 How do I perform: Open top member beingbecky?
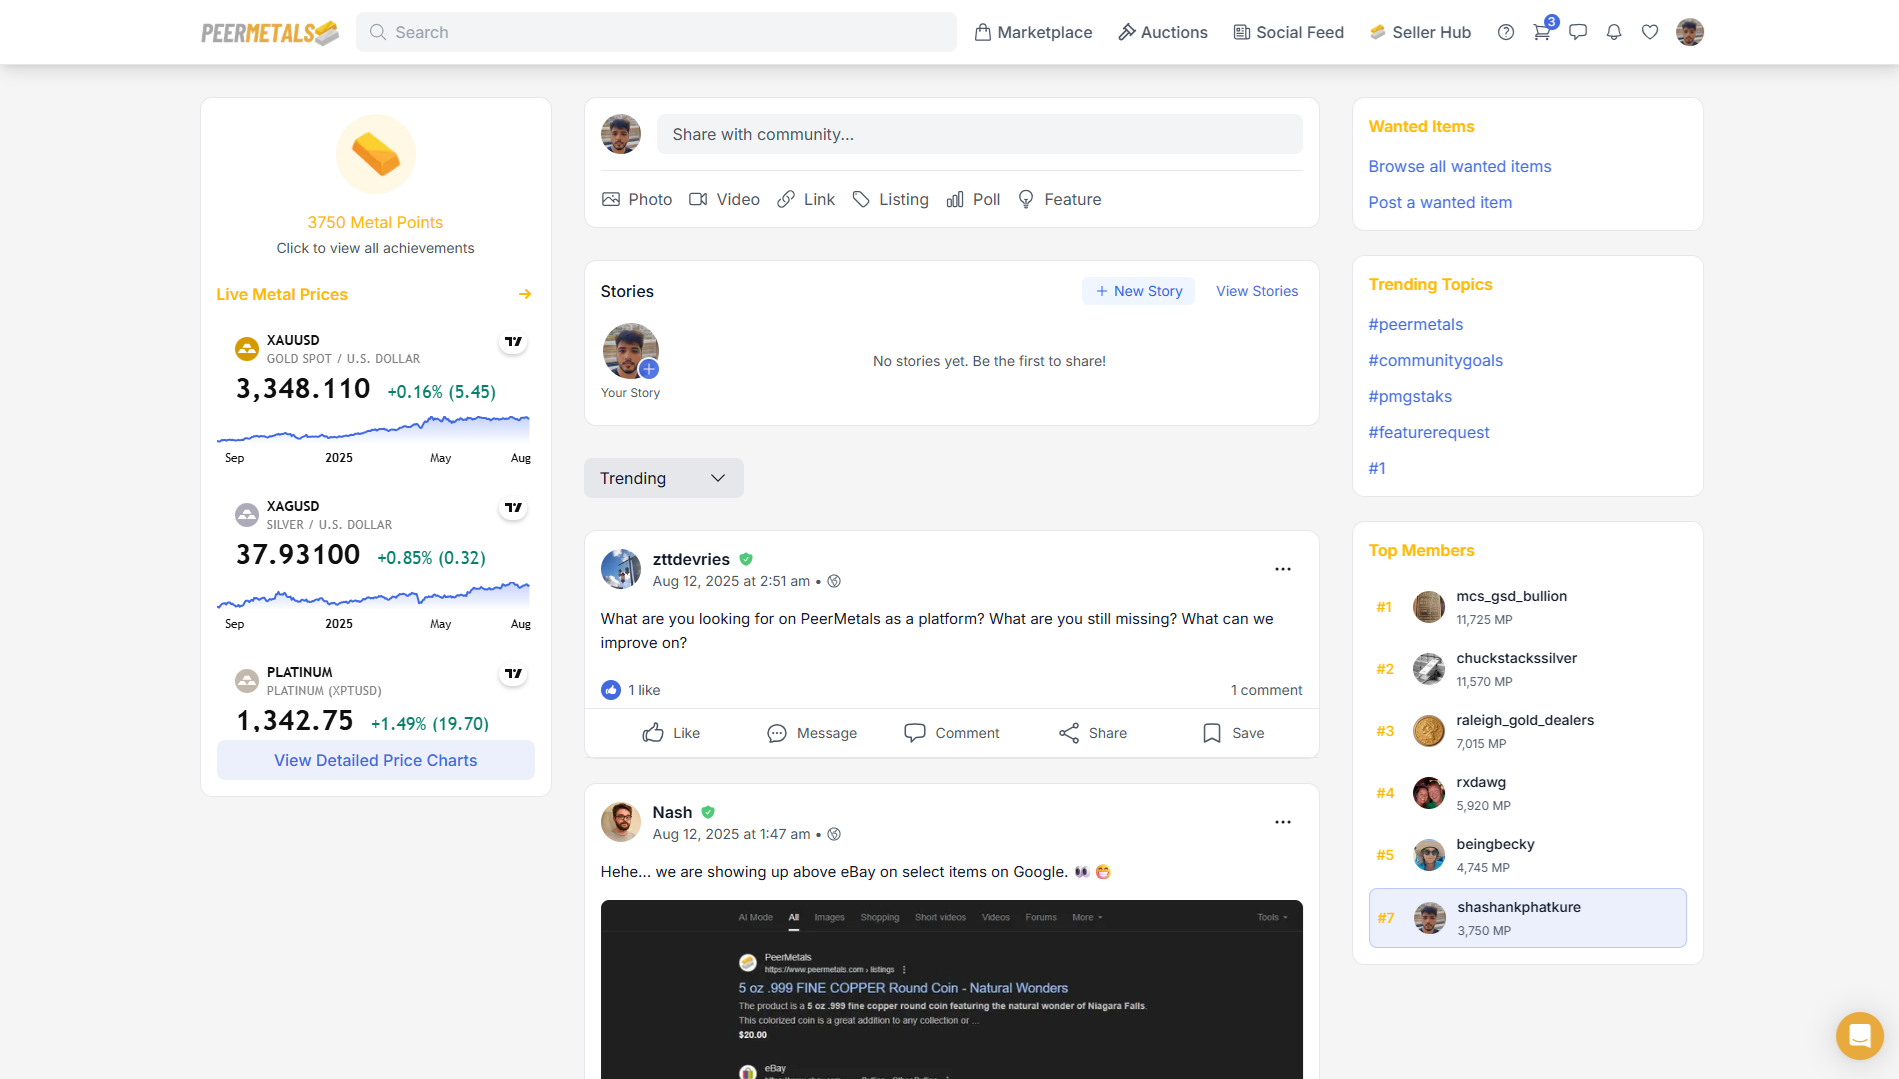pos(1528,855)
